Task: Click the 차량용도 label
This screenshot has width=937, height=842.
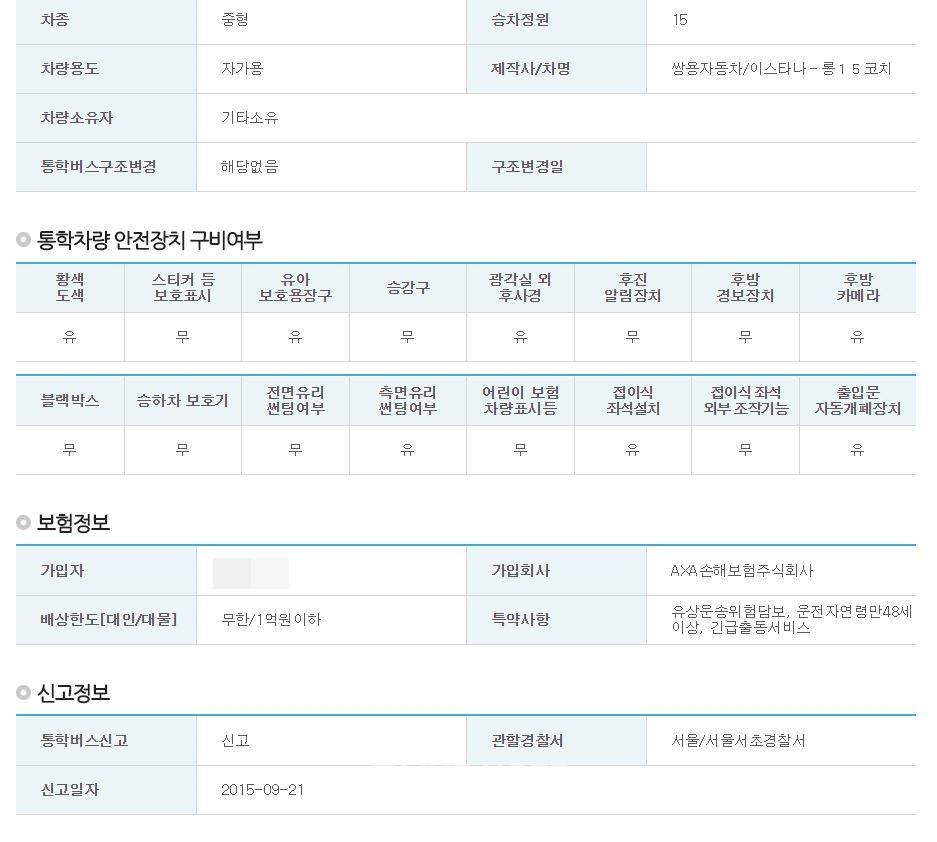Action: coord(69,69)
